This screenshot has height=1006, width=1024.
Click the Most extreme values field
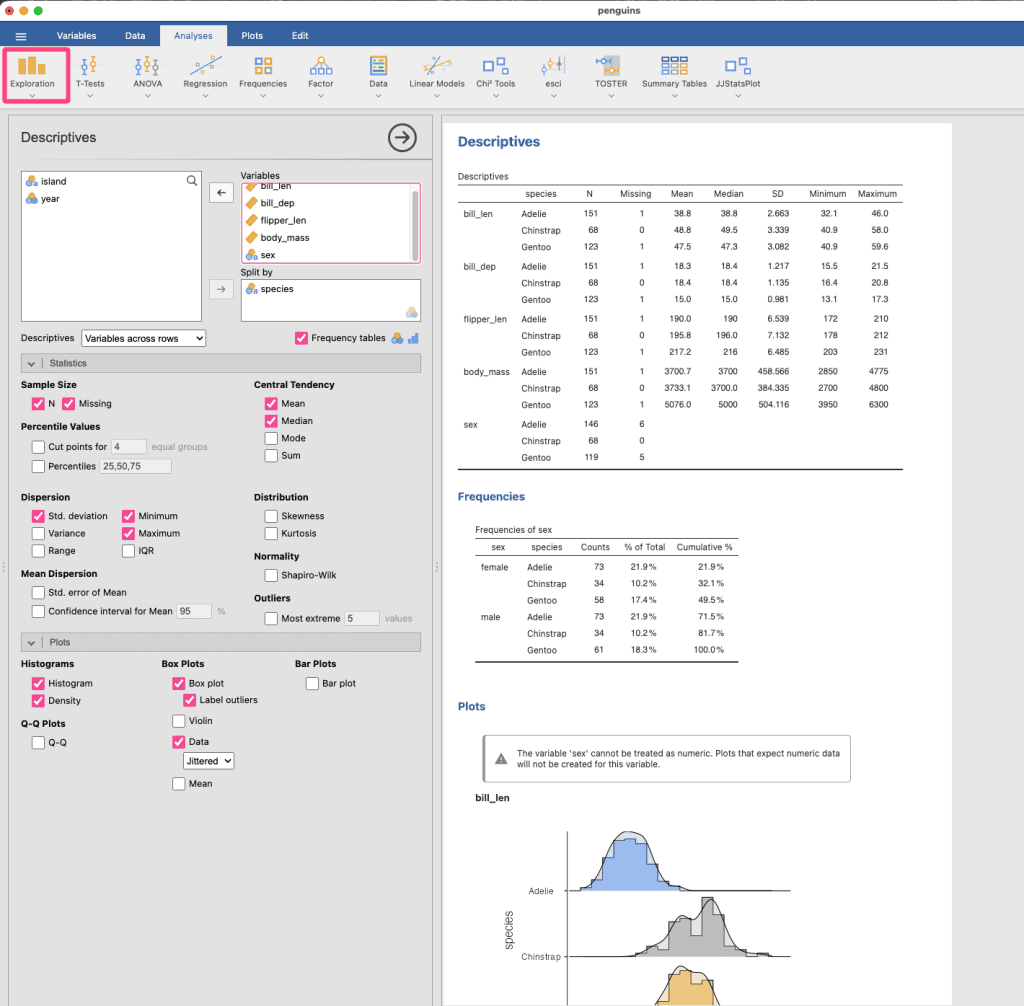coord(362,619)
